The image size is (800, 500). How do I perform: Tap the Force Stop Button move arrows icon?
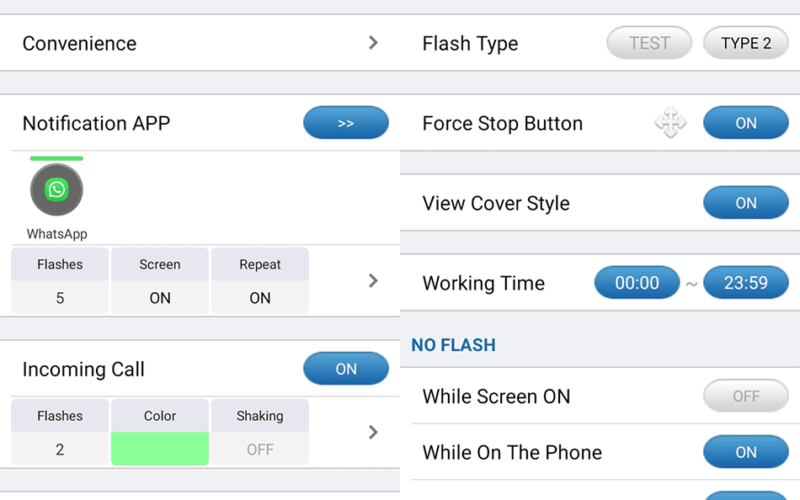[x=670, y=122]
